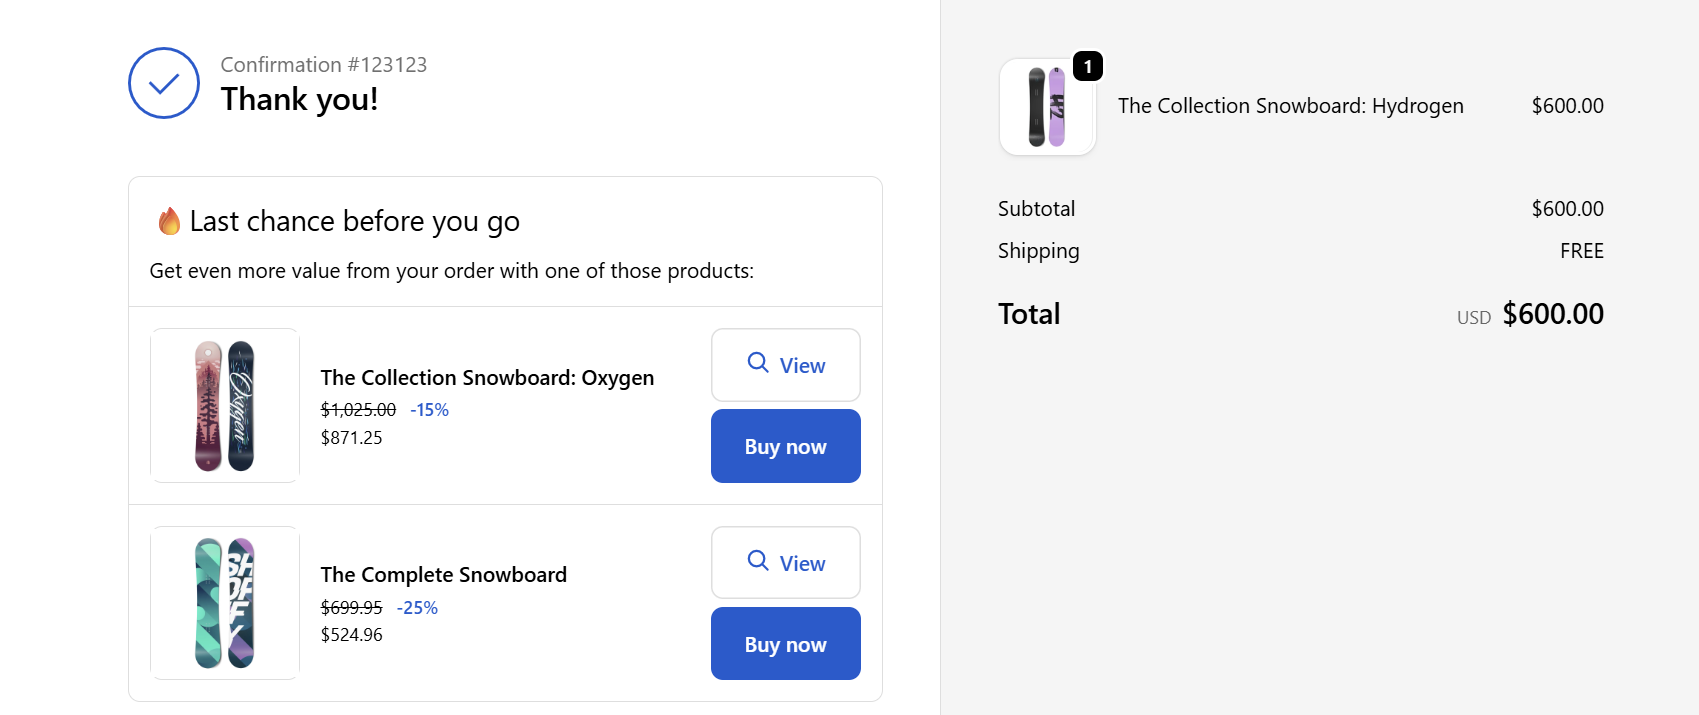
Task: View The Complete Snowboard details
Action: coord(786,563)
